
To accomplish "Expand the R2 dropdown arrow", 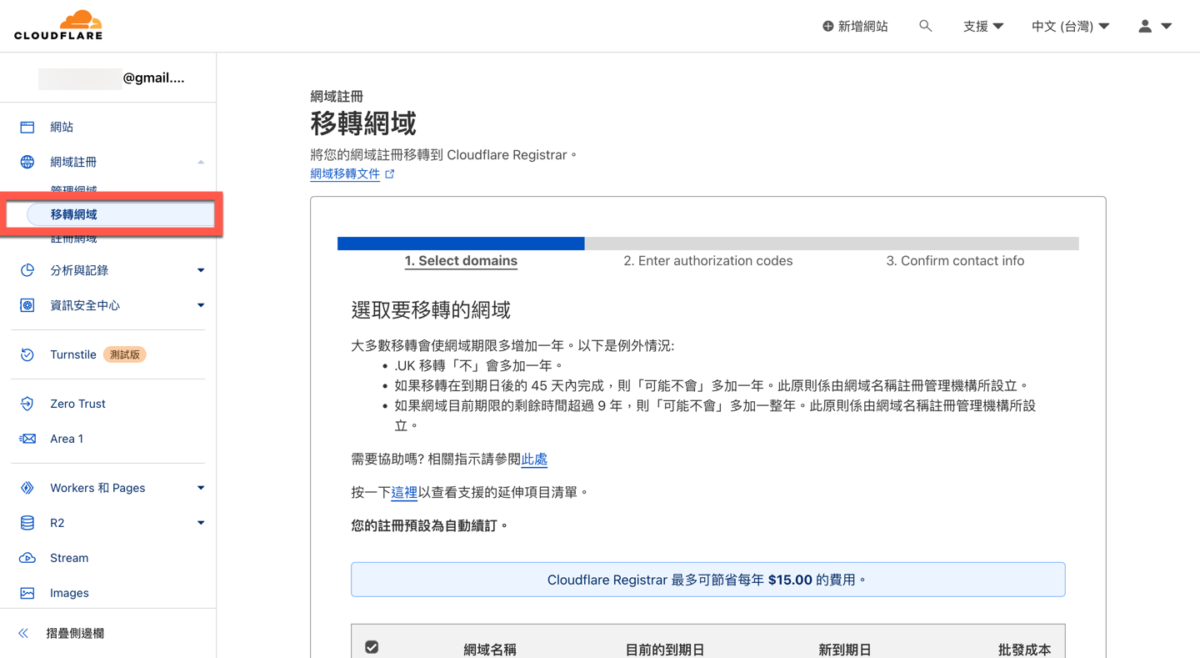I will (x=201, y=523).
